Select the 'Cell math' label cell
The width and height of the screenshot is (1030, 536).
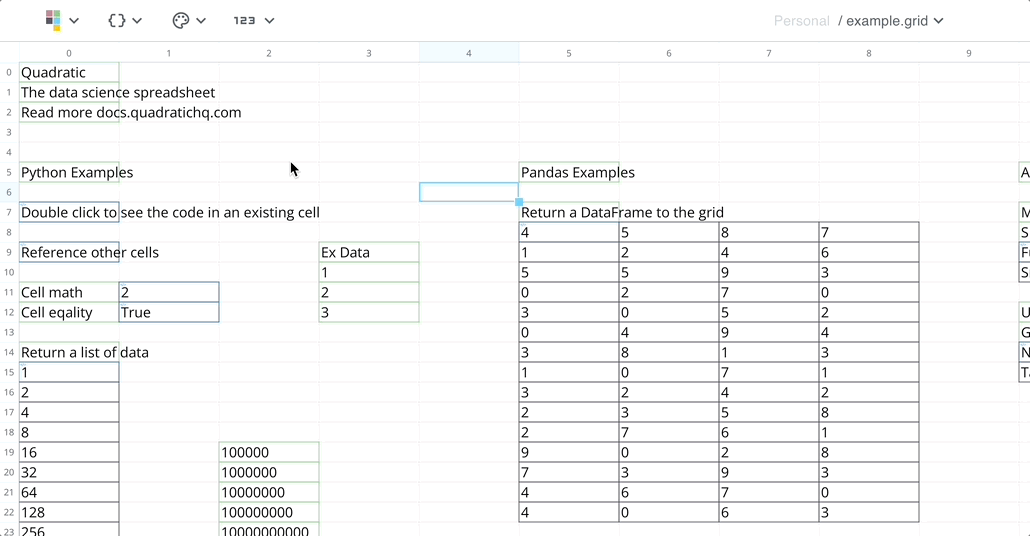tap(69, 292)
